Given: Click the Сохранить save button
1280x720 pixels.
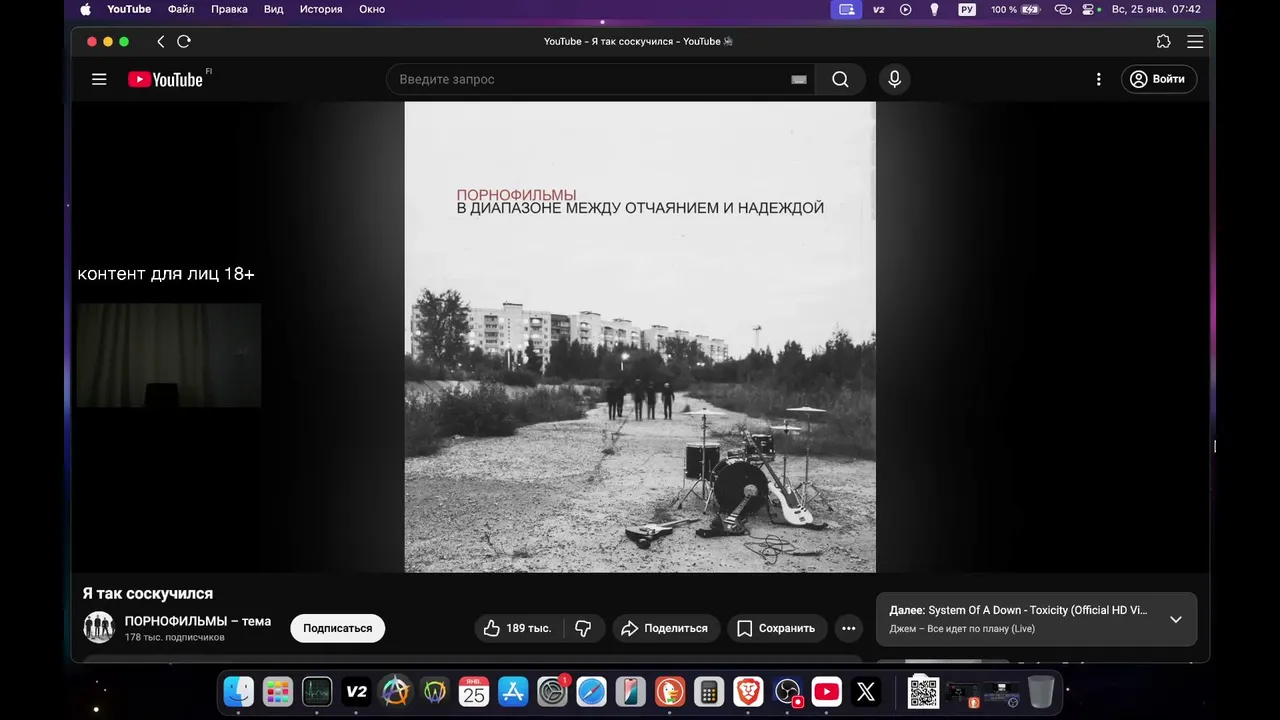Looking at the screenshot, I should point(776,628).
